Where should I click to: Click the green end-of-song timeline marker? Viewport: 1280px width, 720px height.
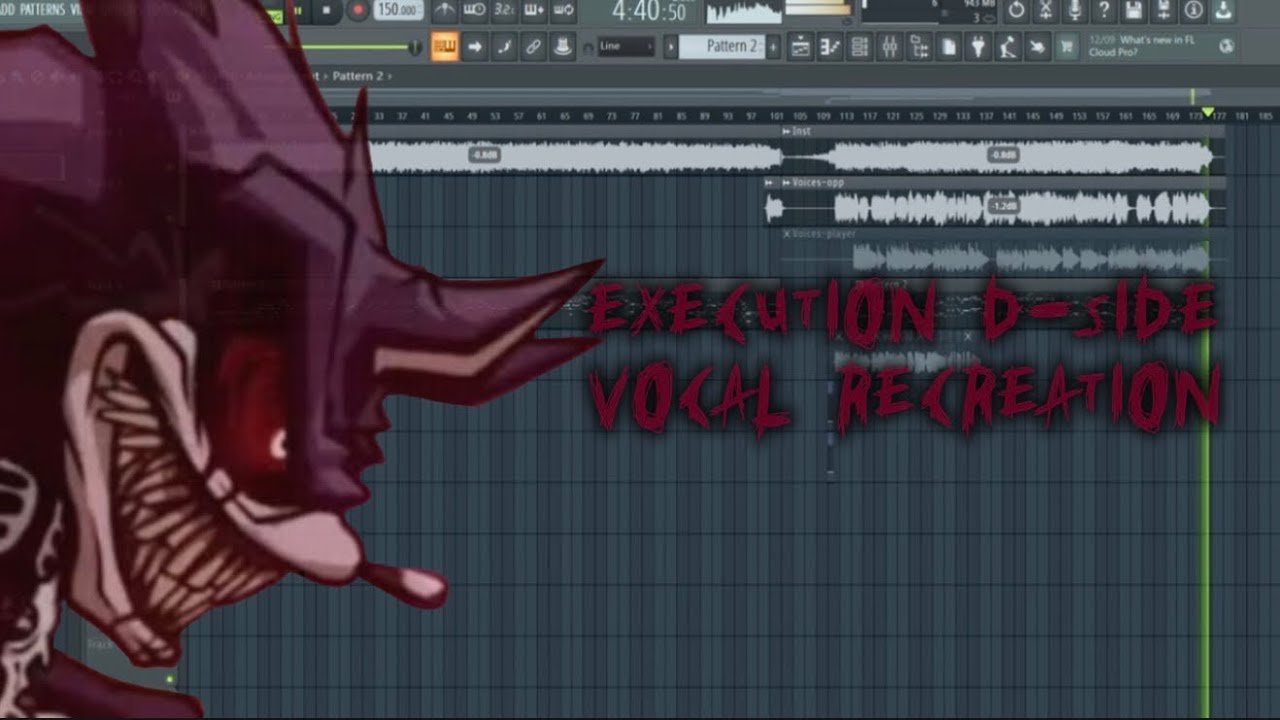(x=1208, y=112)
